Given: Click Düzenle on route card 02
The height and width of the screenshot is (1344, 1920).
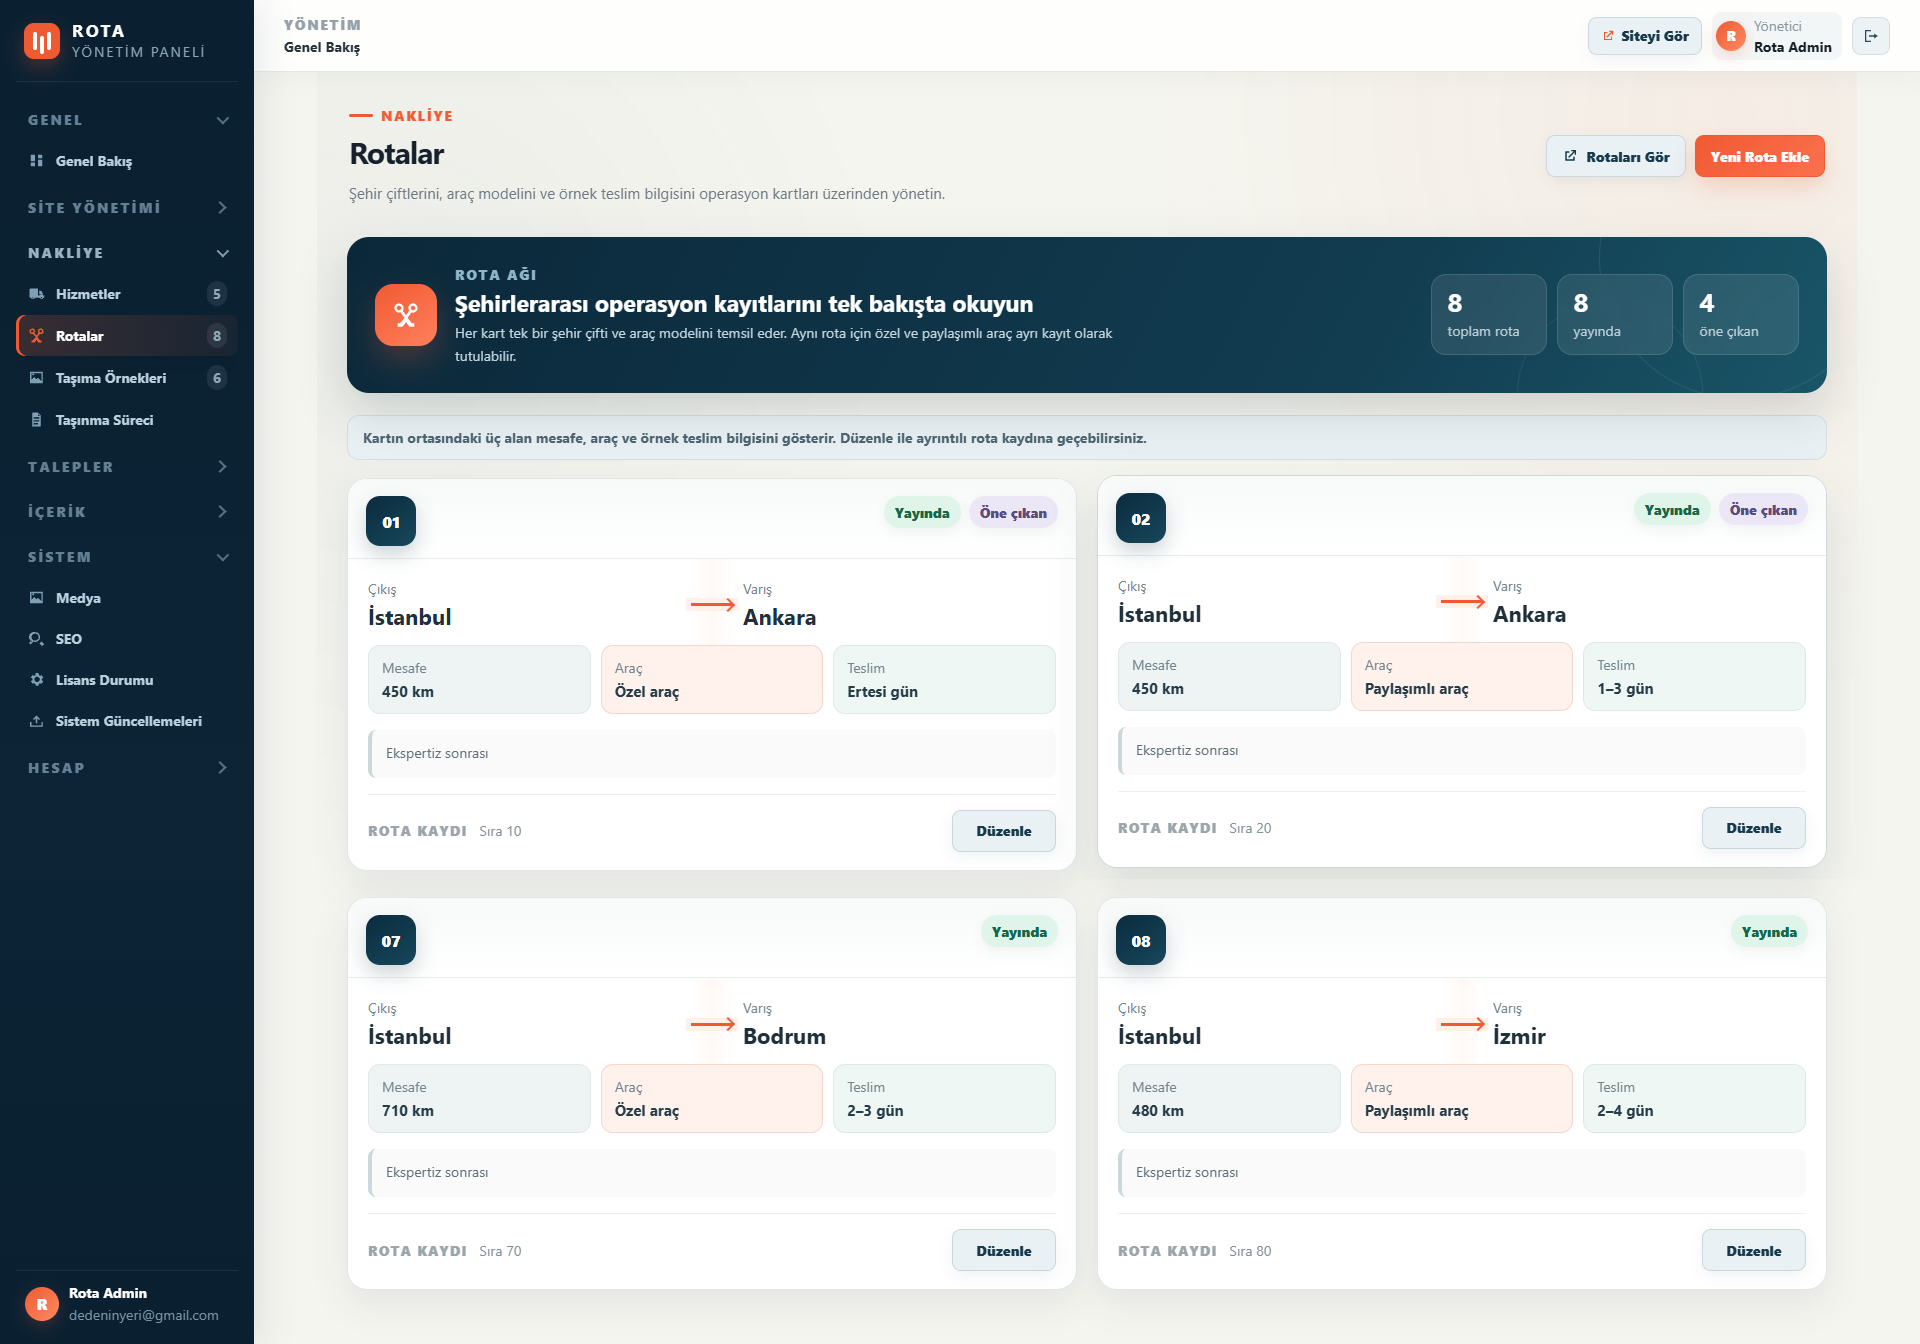Looking at the screenshot, I should tap(1753, 828).
